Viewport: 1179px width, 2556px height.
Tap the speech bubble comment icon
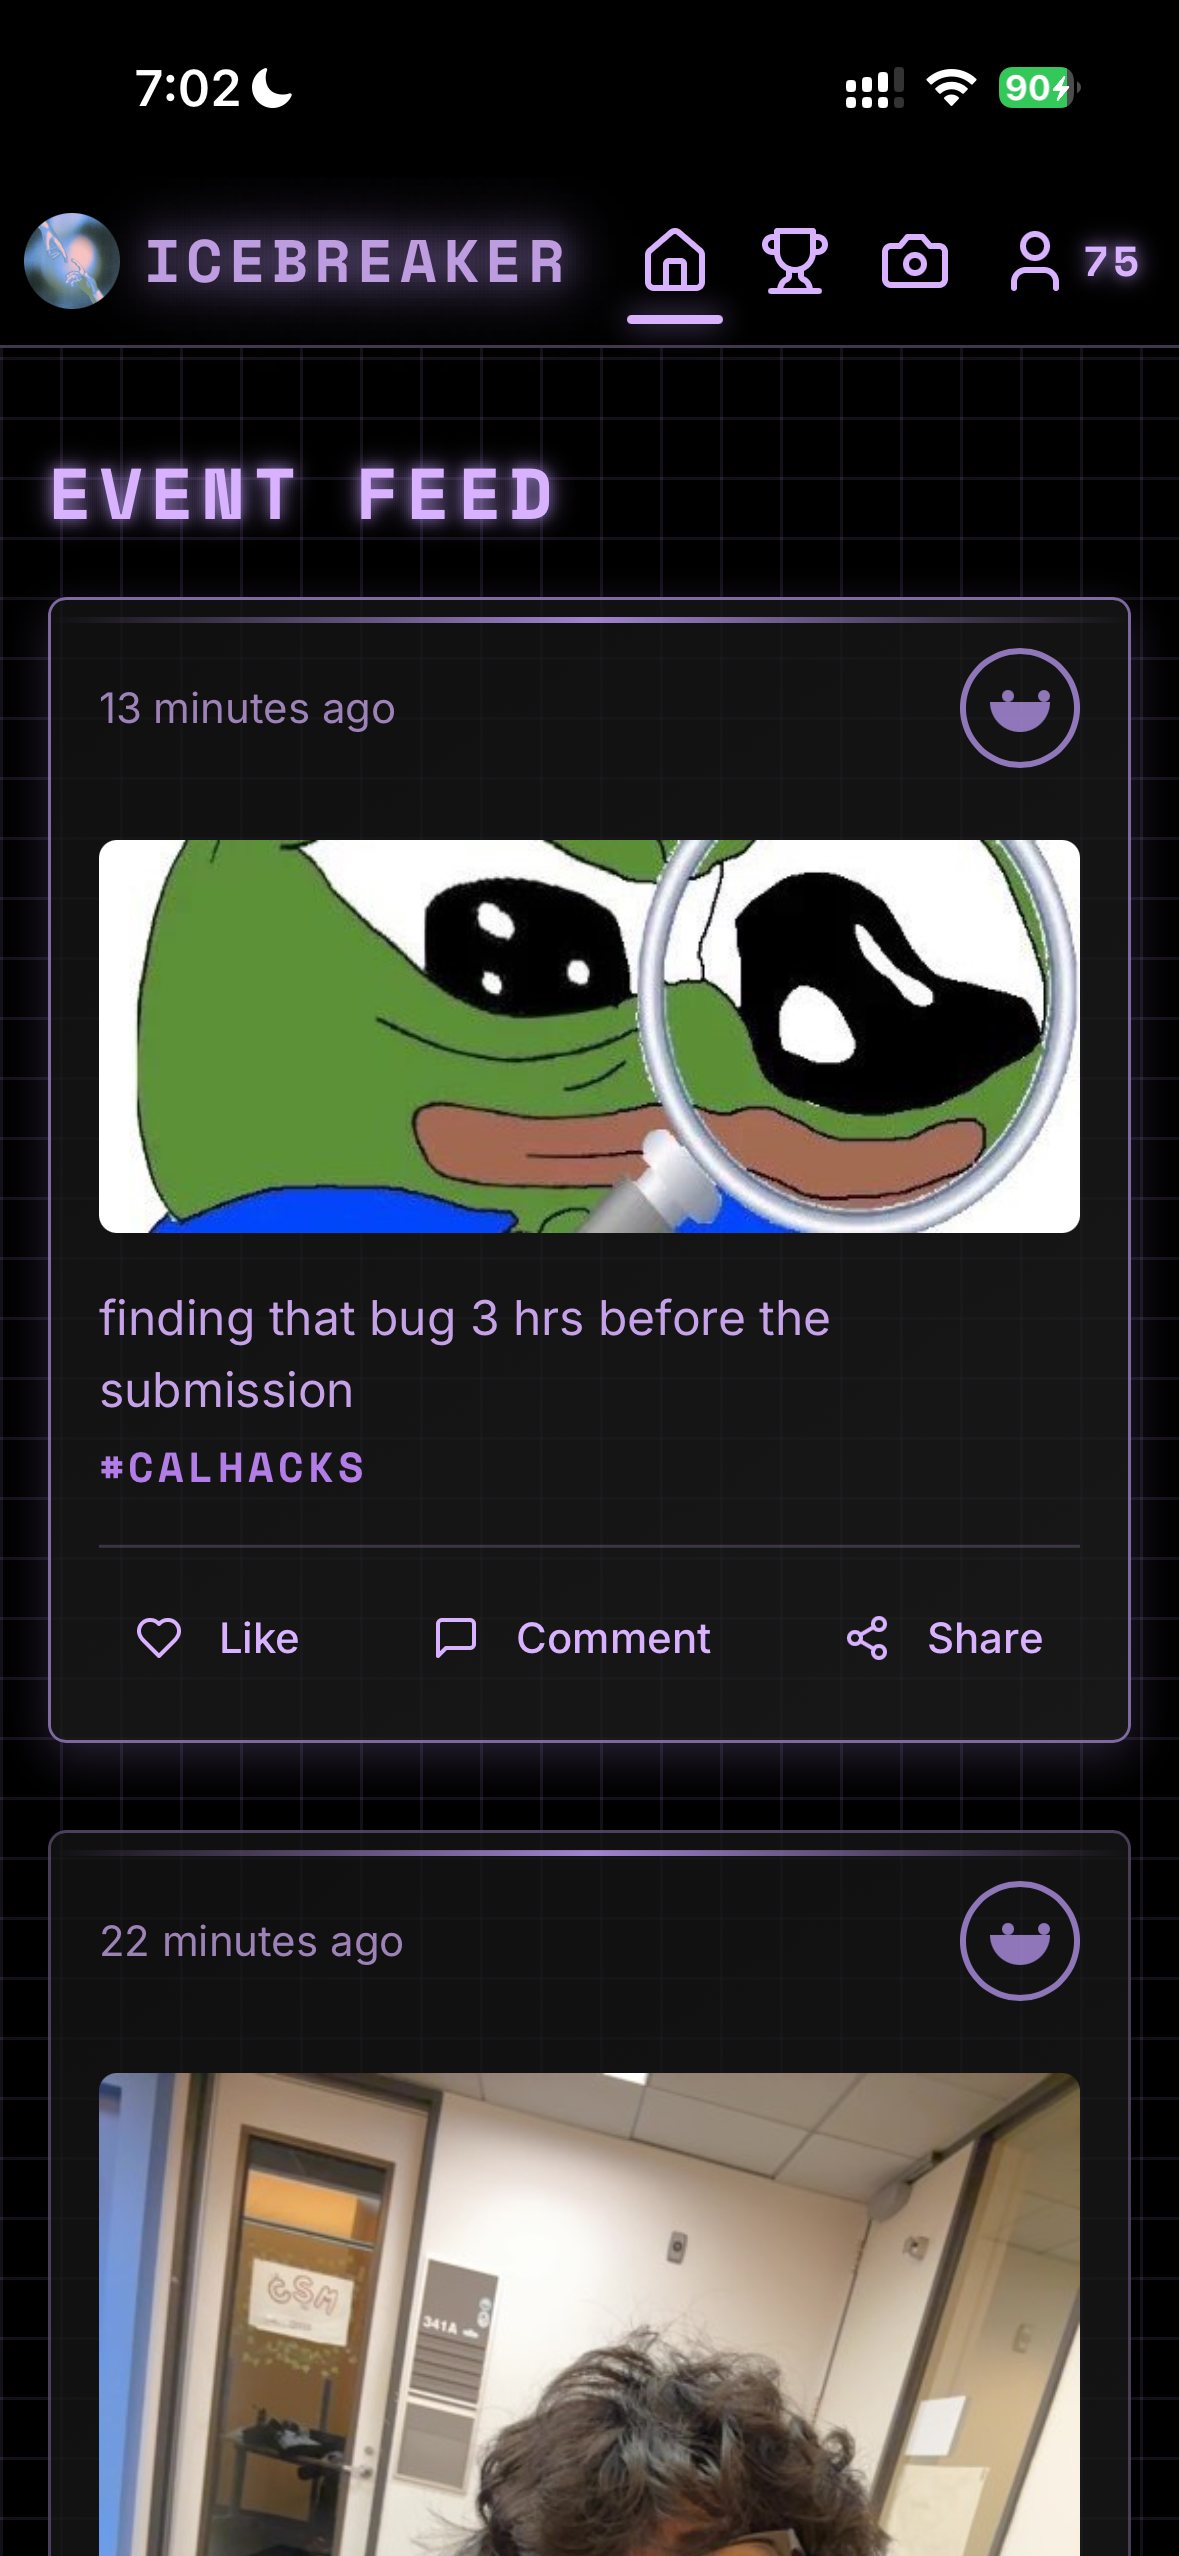455,1638
